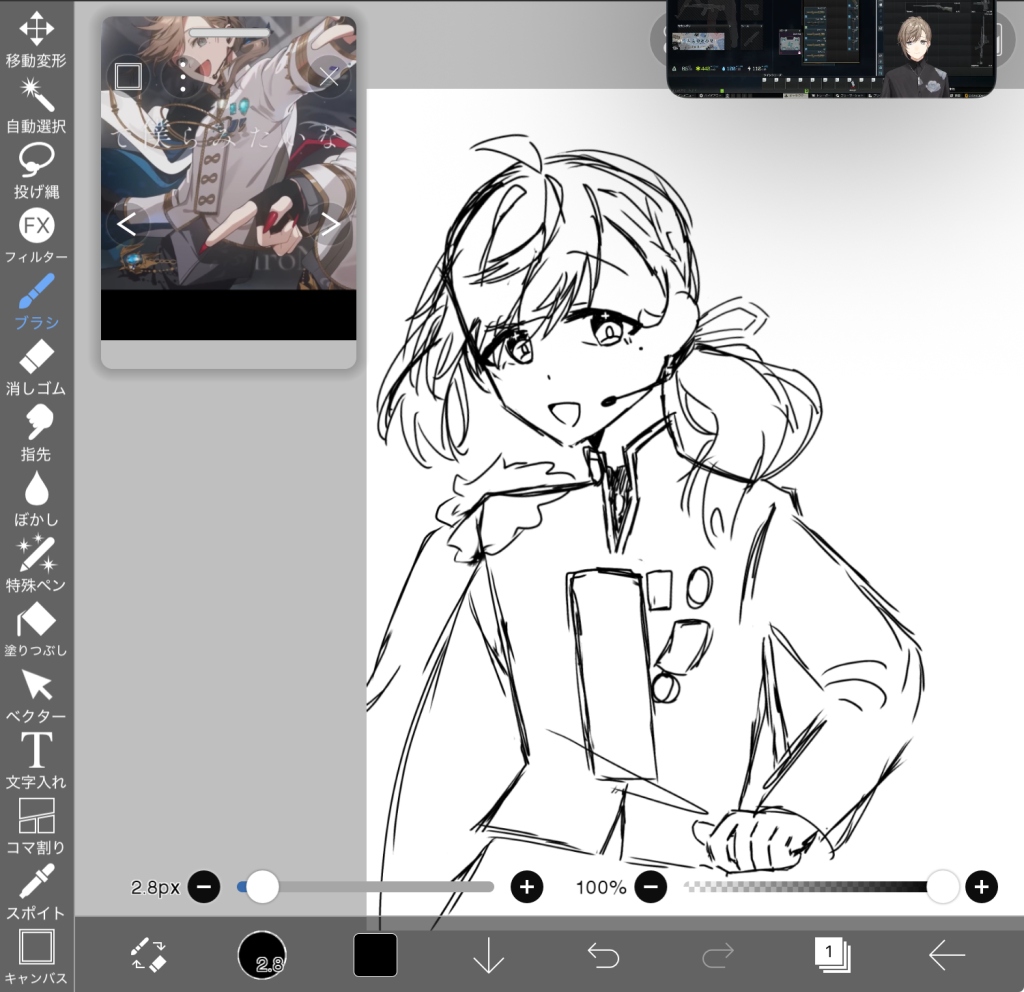Open the FX フィルター filter tool
Screen dimensions: 1024x992
tap(36, 236)
